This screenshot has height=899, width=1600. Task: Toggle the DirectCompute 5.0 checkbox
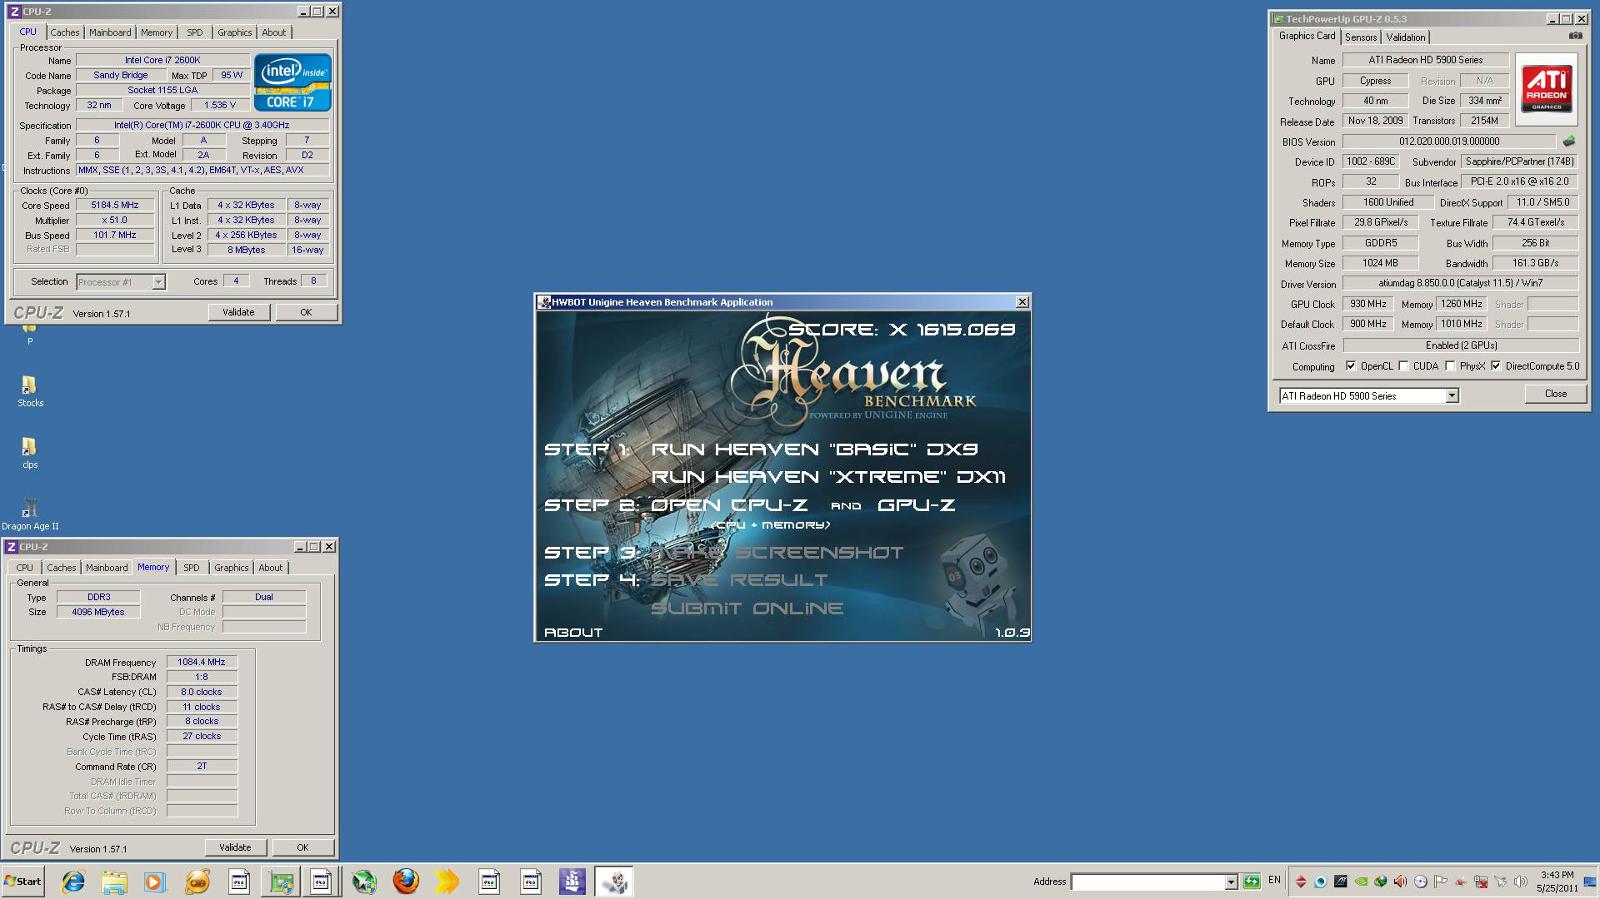pos(1496,366)
